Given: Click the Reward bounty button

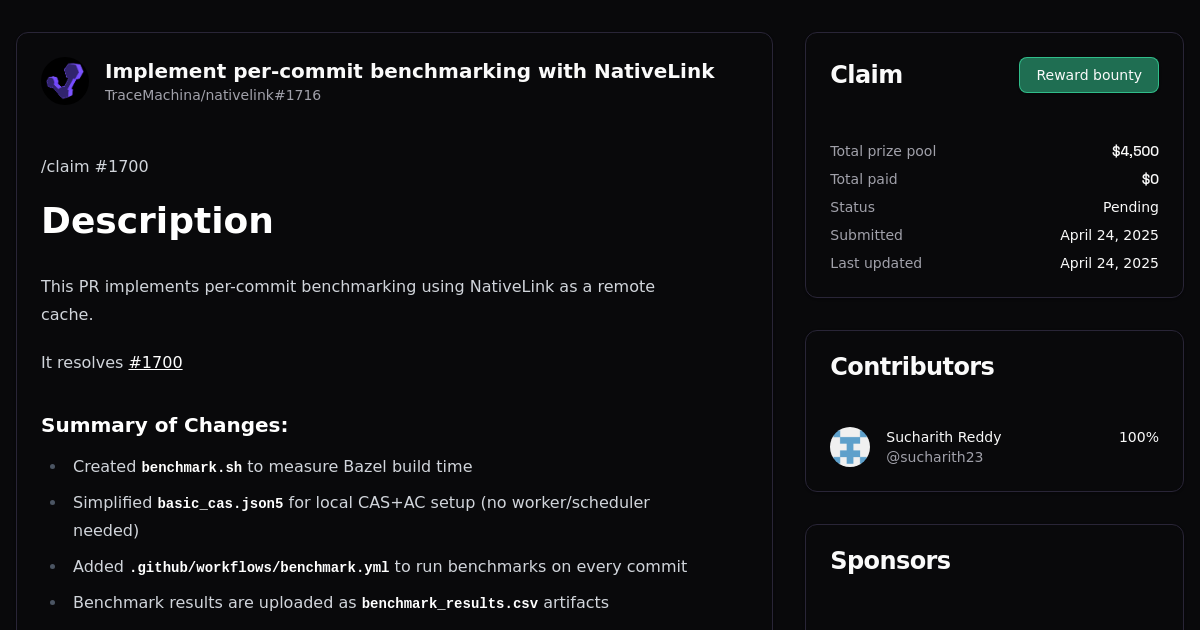Looking at the screenshot, I should tap(1088, 74).
